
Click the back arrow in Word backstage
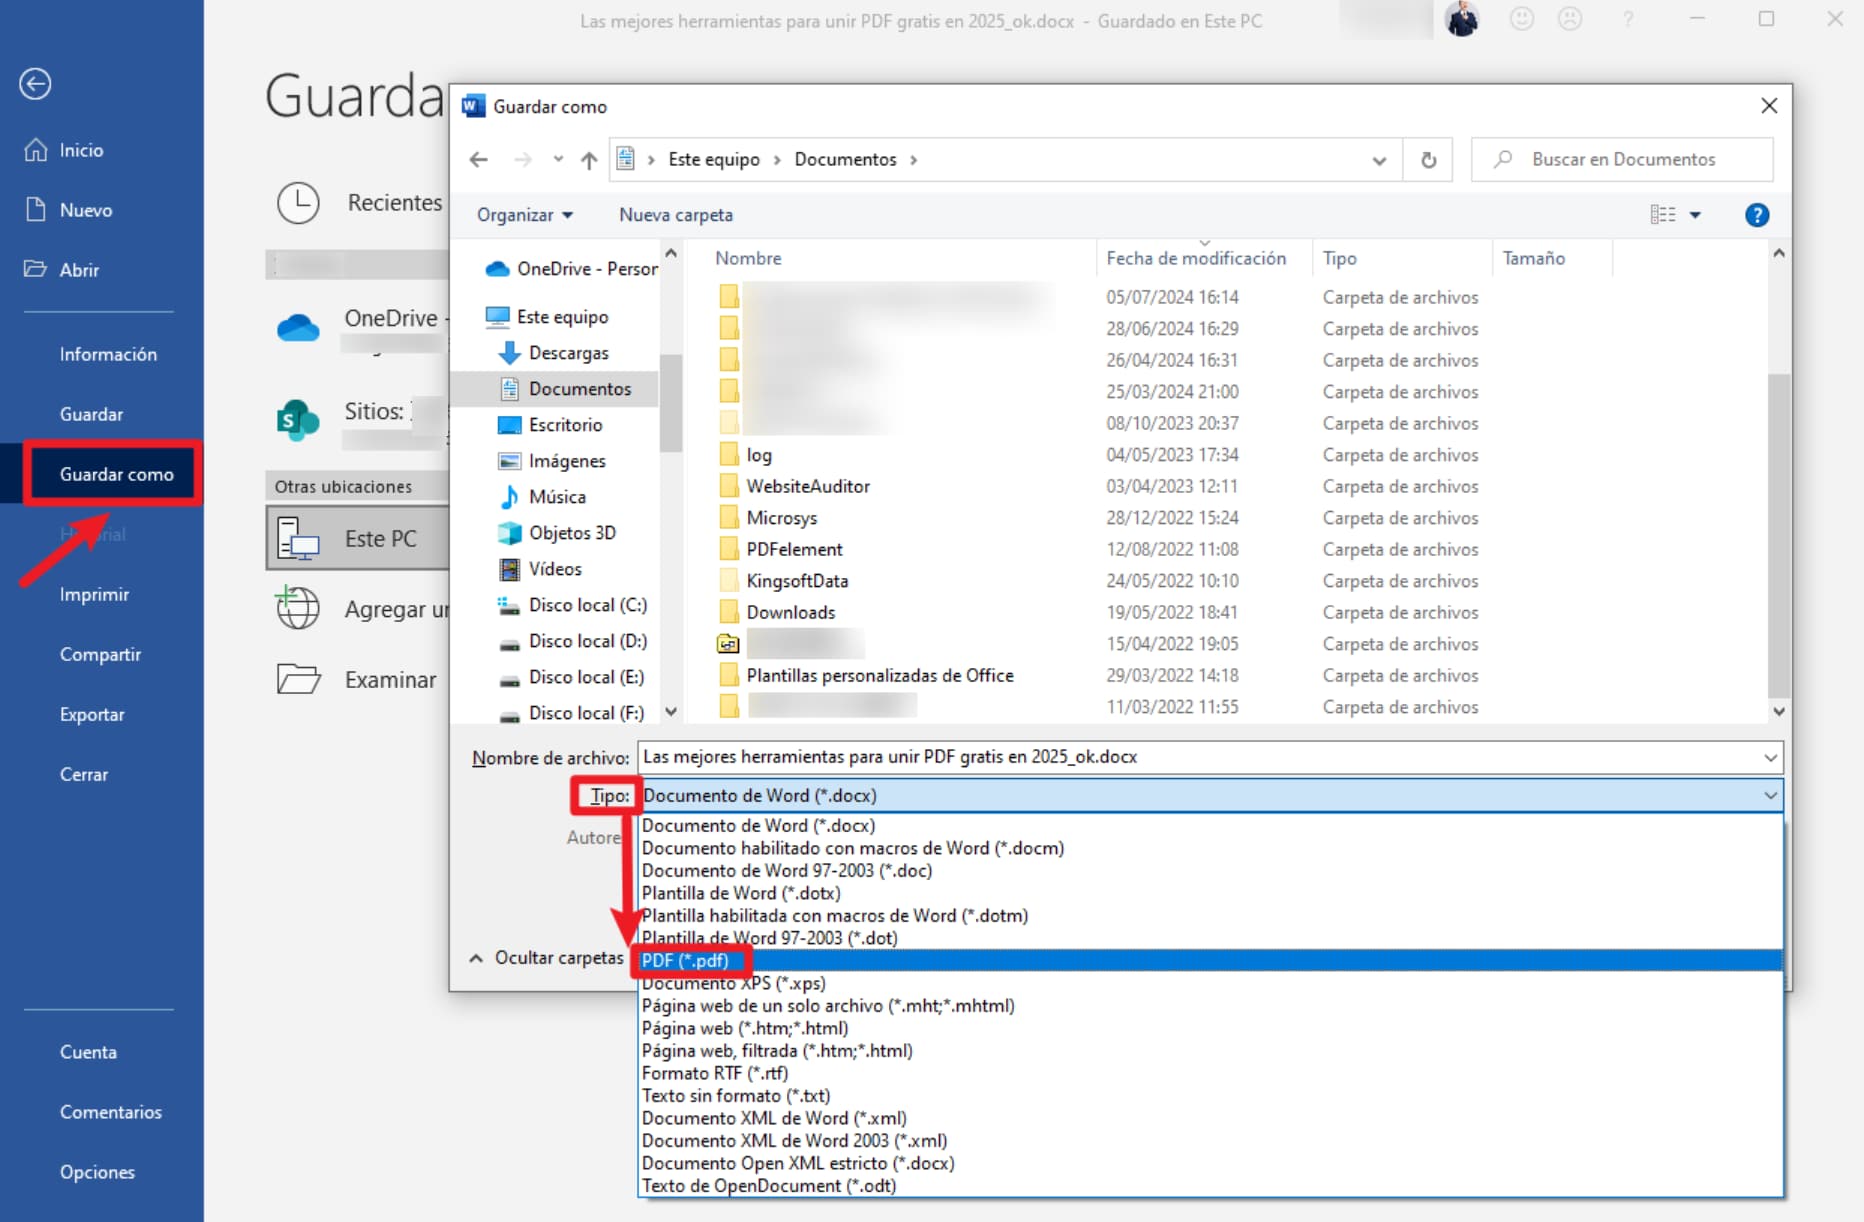[35, 84]
